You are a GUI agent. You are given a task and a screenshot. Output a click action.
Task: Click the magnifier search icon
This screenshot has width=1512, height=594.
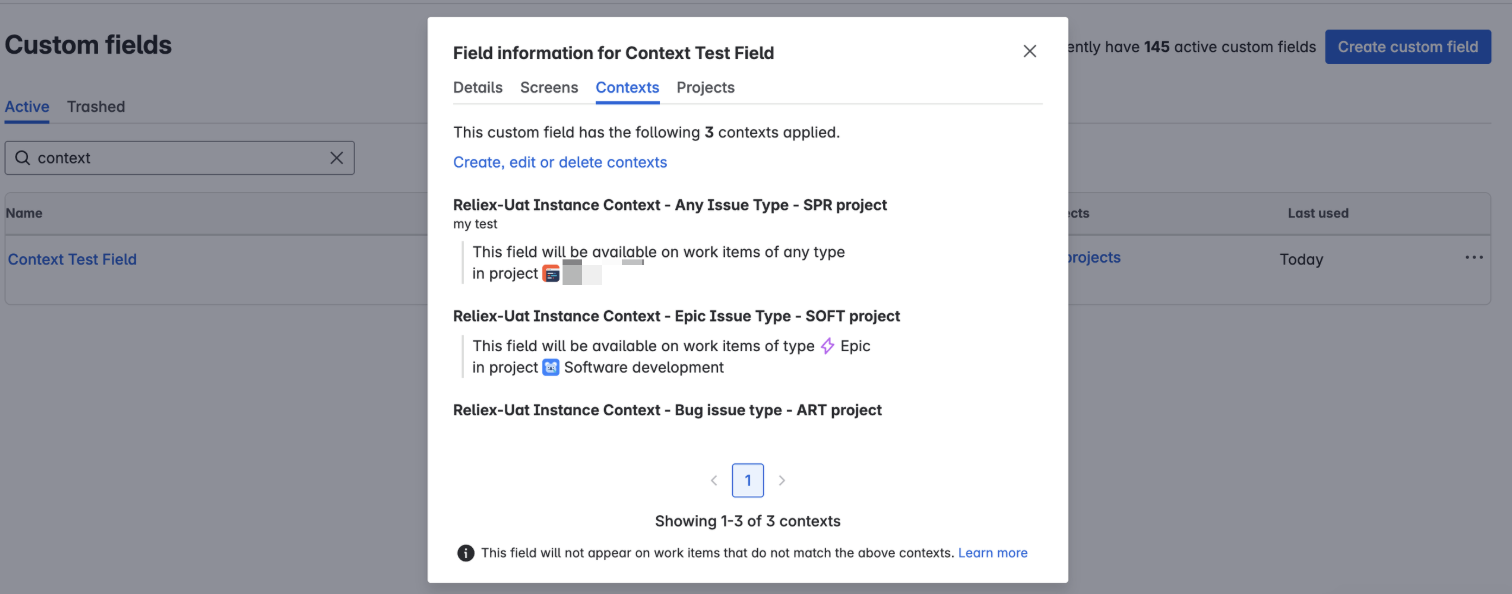(x=22, y=158)
